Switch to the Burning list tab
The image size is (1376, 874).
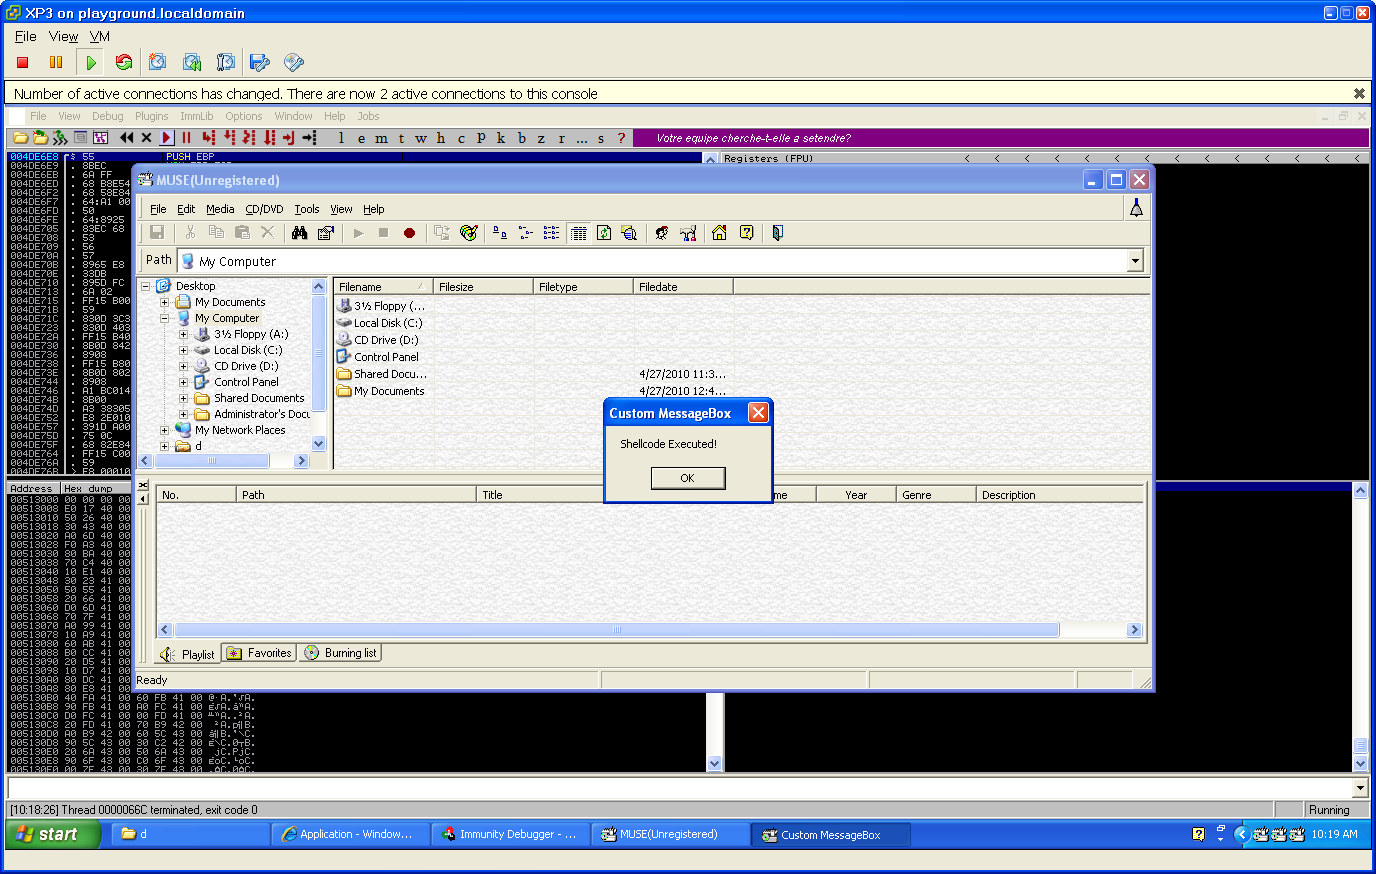click(x=340, y=653)
